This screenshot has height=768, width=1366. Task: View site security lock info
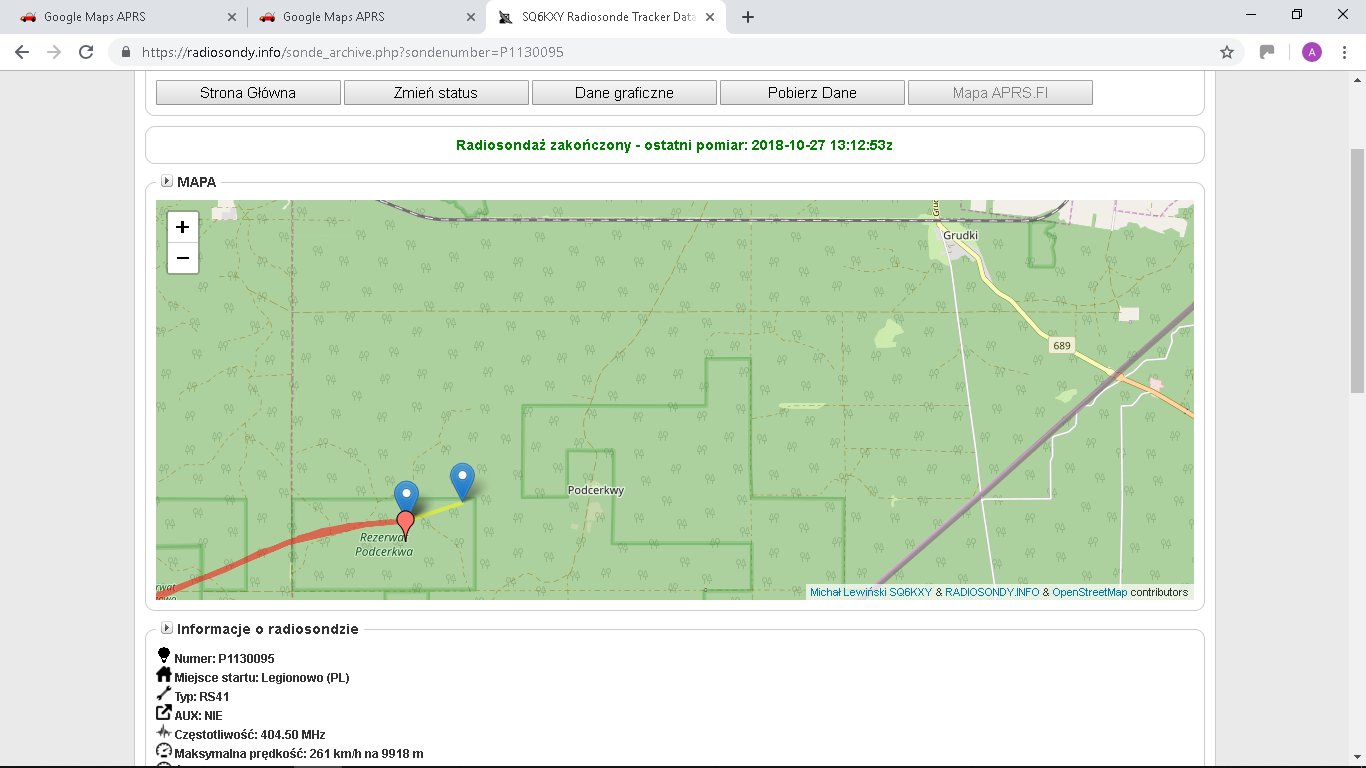pyautogui.click(x=125, y=52)
